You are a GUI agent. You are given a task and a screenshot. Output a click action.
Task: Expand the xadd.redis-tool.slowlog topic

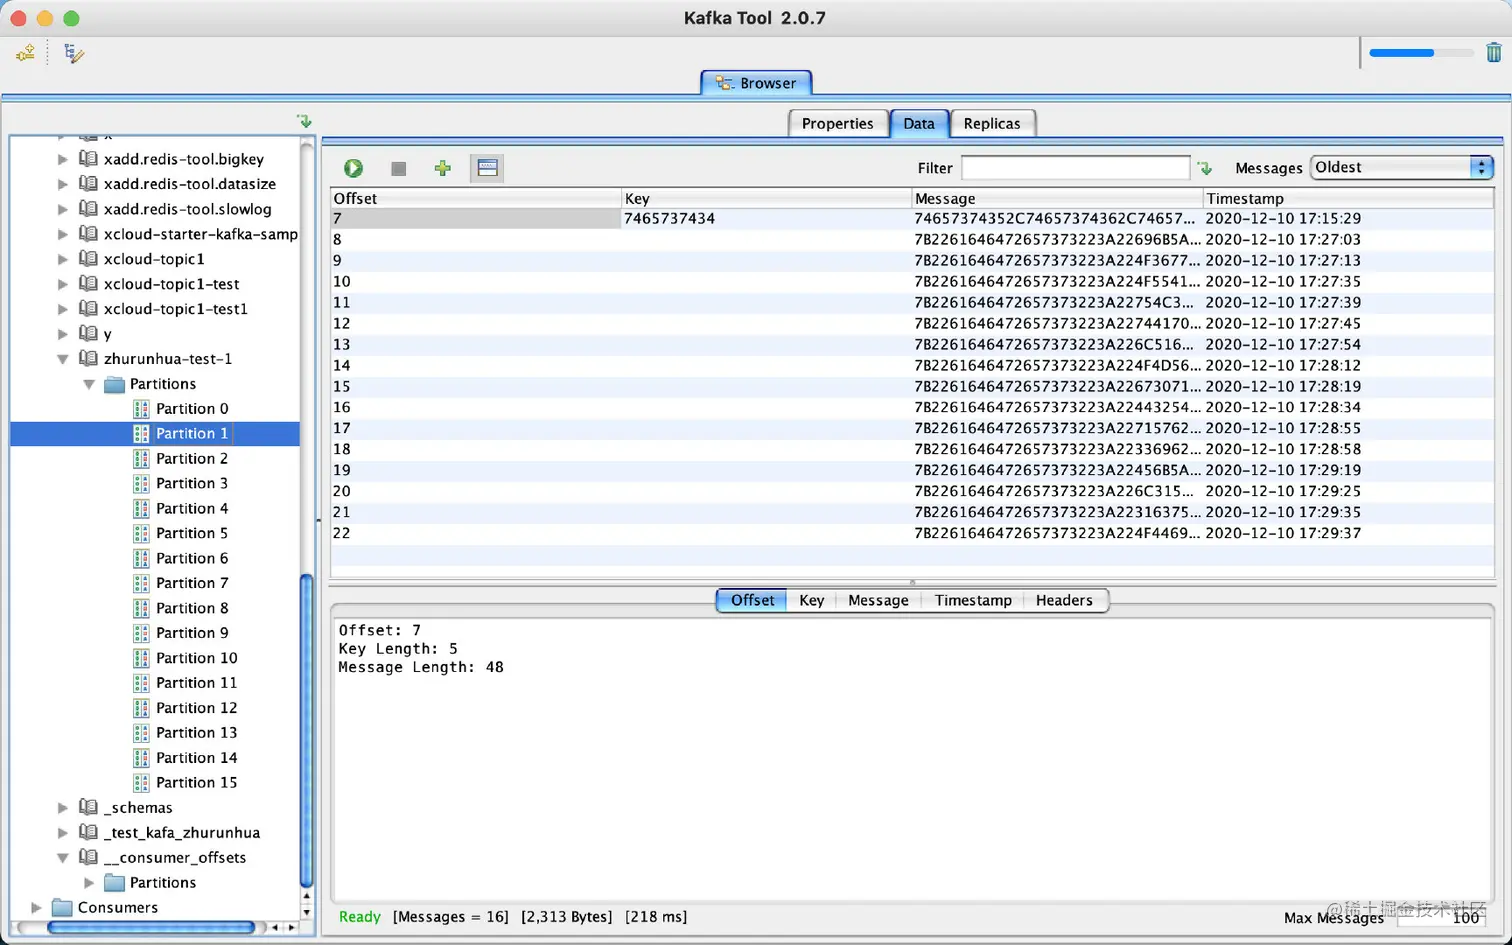(63, 209)
